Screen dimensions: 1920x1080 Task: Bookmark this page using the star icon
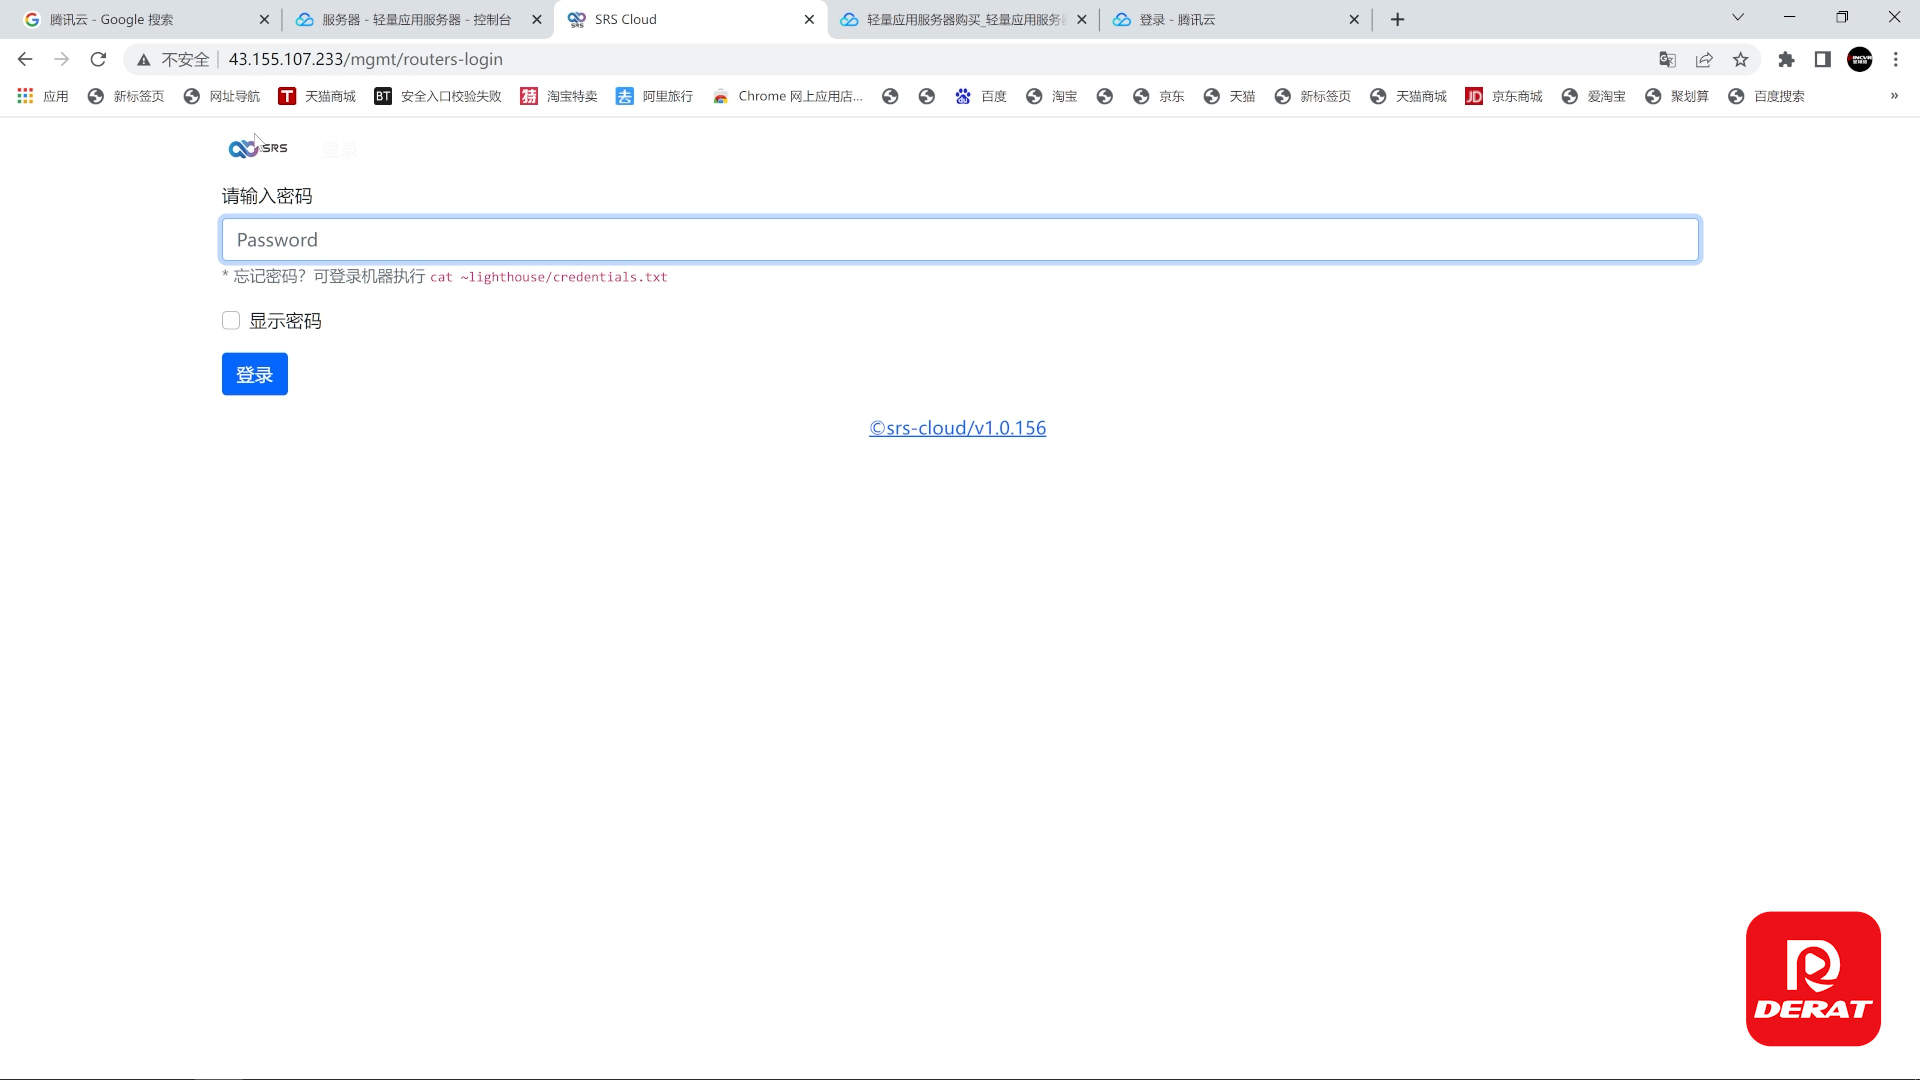pos(1742,59)
